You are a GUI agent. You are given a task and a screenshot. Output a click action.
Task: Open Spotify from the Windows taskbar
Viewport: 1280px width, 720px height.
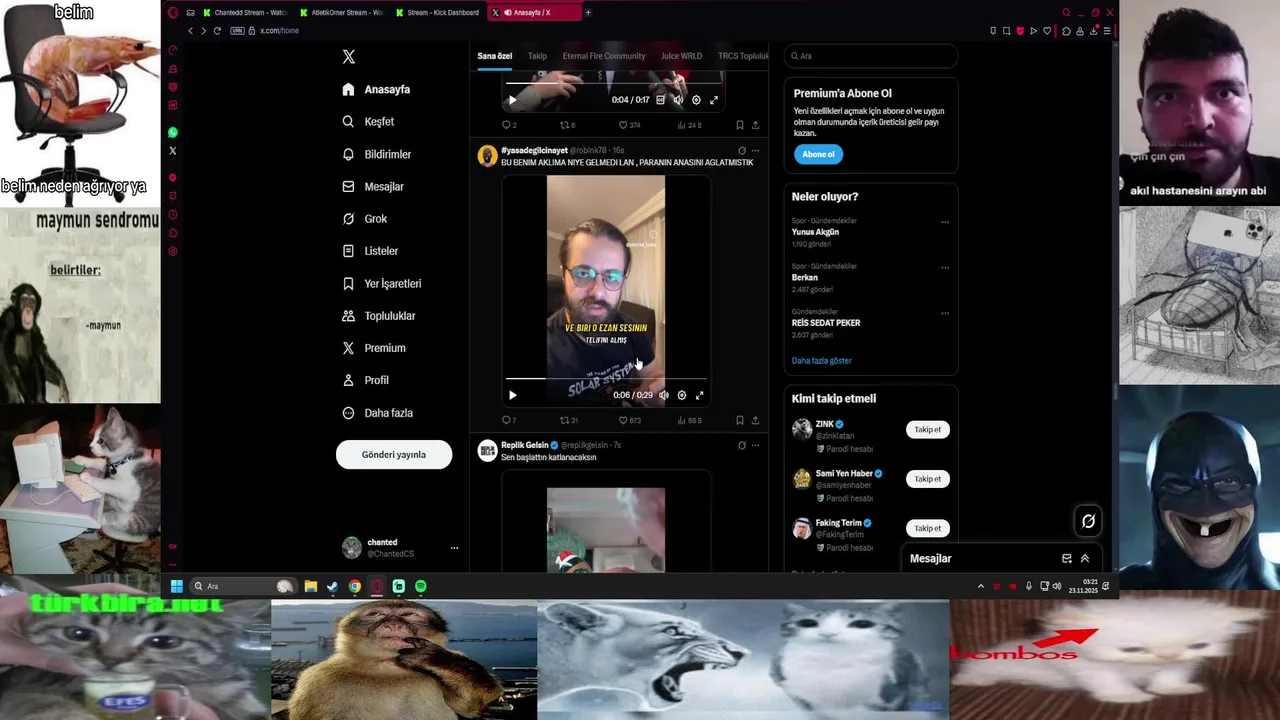pos(421,586)
